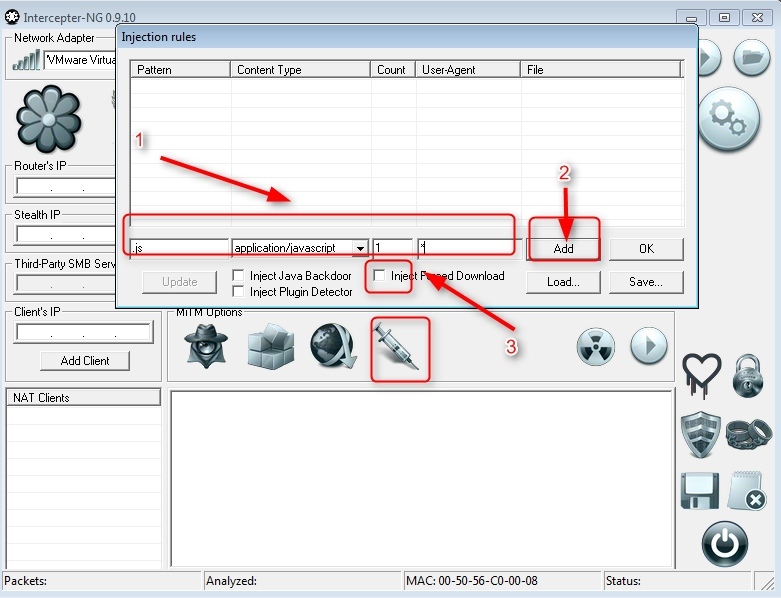This screenshot has width=781, height=598.
Task: Click the syringe injection icon
Action: (400, 348)
